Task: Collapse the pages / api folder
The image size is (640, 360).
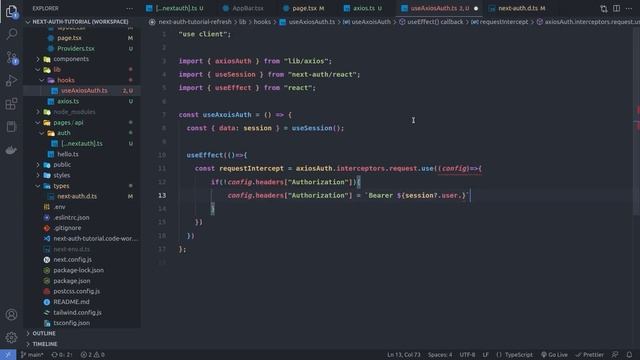Action: (82, 122)
